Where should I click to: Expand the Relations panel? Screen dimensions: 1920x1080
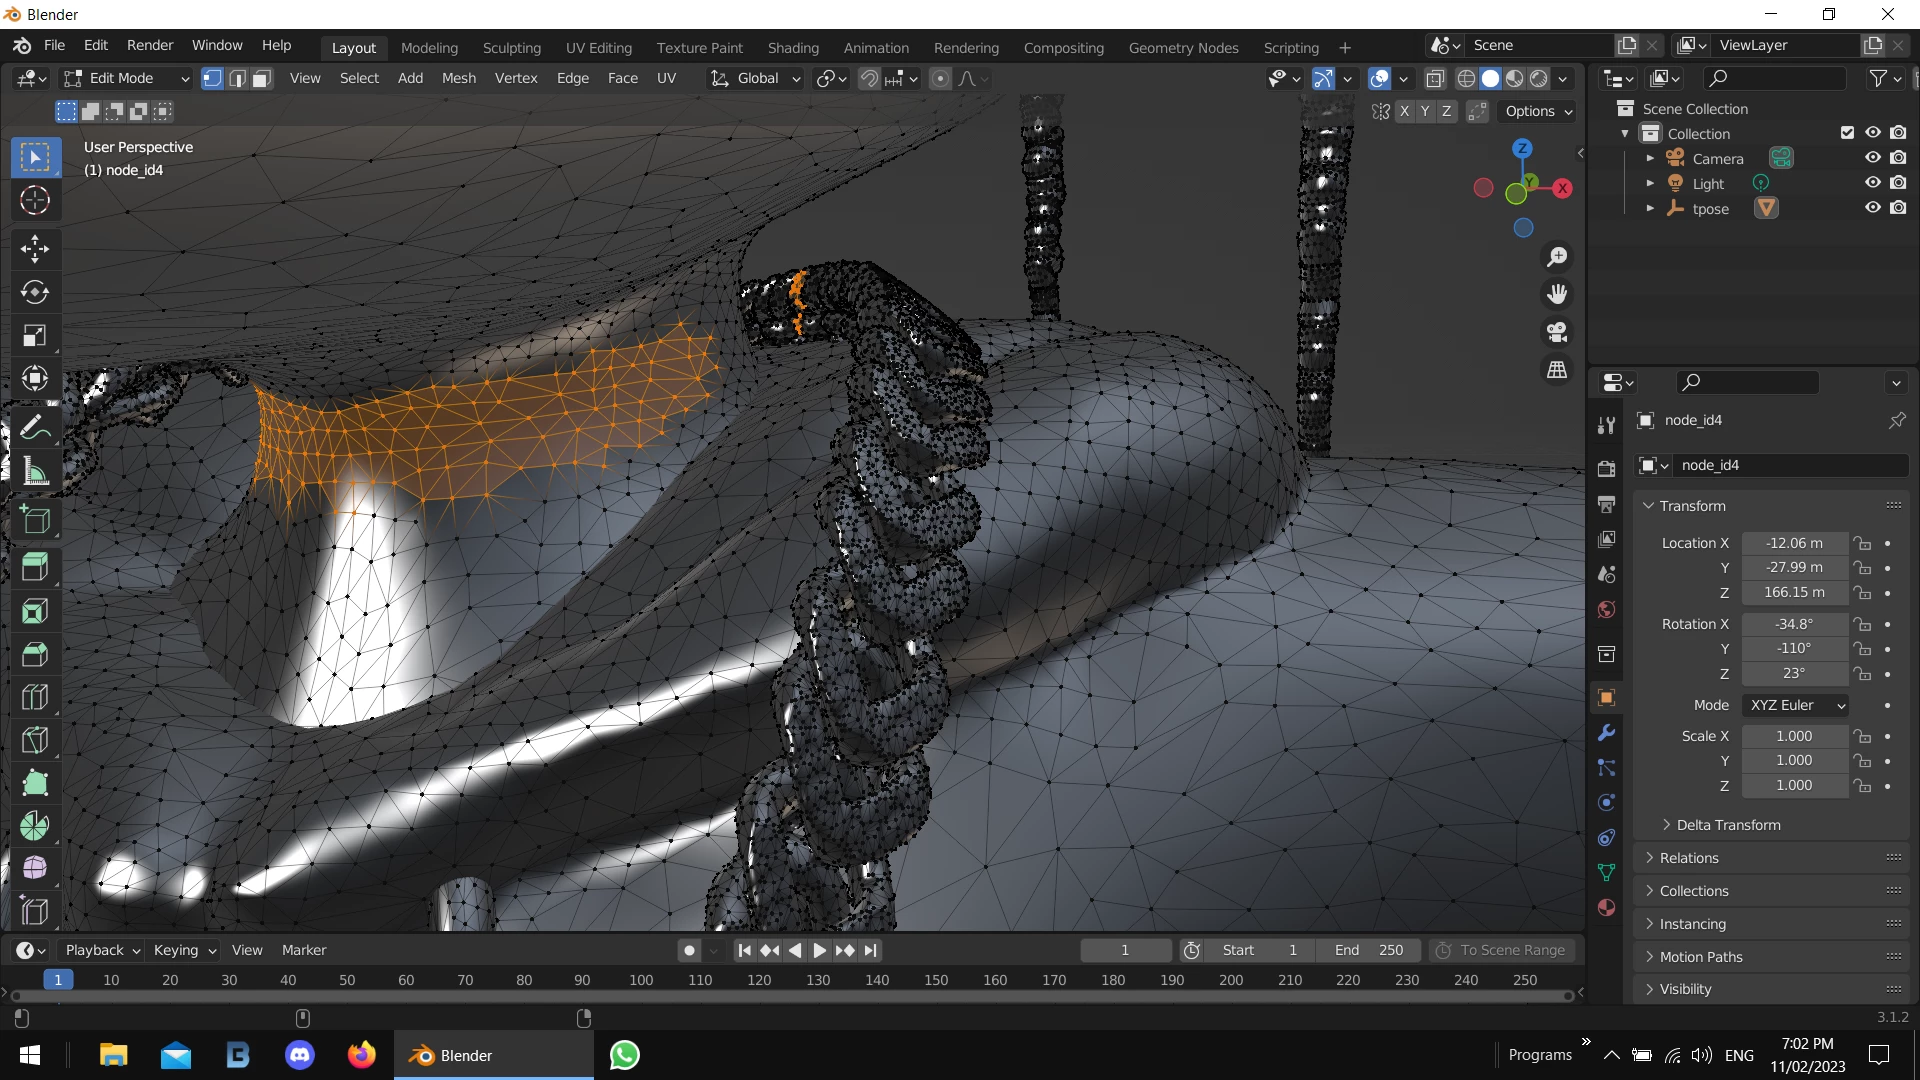pos(1689,858)
